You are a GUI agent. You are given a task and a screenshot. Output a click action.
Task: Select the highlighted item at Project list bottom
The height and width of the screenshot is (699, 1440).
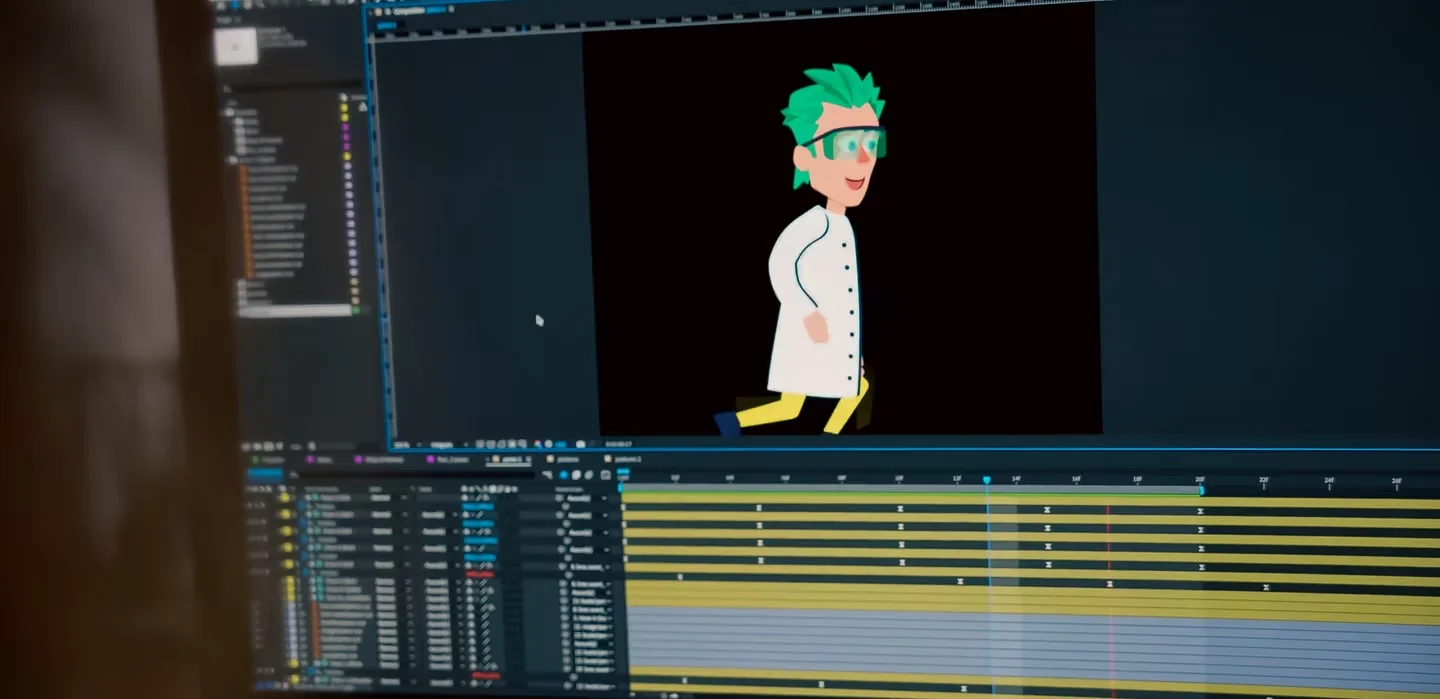click(295, 311)
